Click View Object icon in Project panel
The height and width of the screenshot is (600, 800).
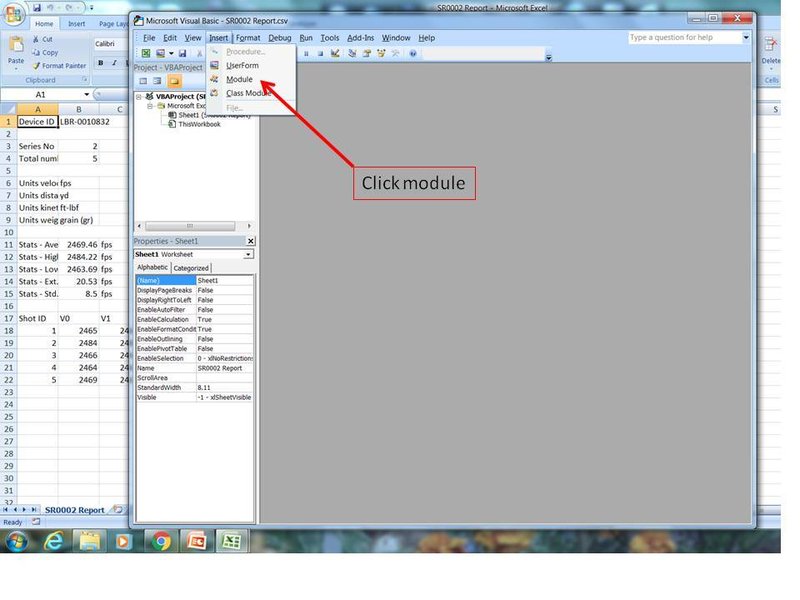(x=158, y=81)
